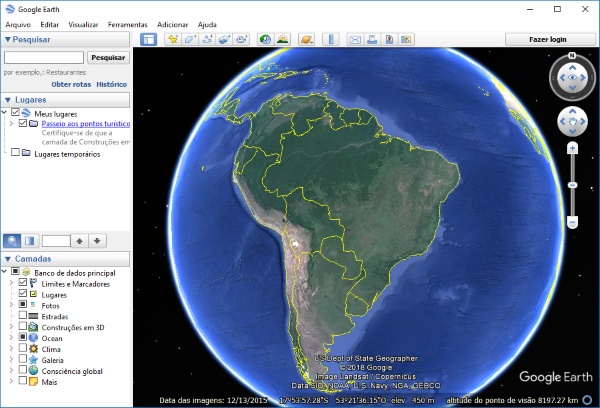Image resolution: width=600 pixels, height=408 pixels.
Task: Add a placemark with the pushpin tool
Action: coord(173,39)
